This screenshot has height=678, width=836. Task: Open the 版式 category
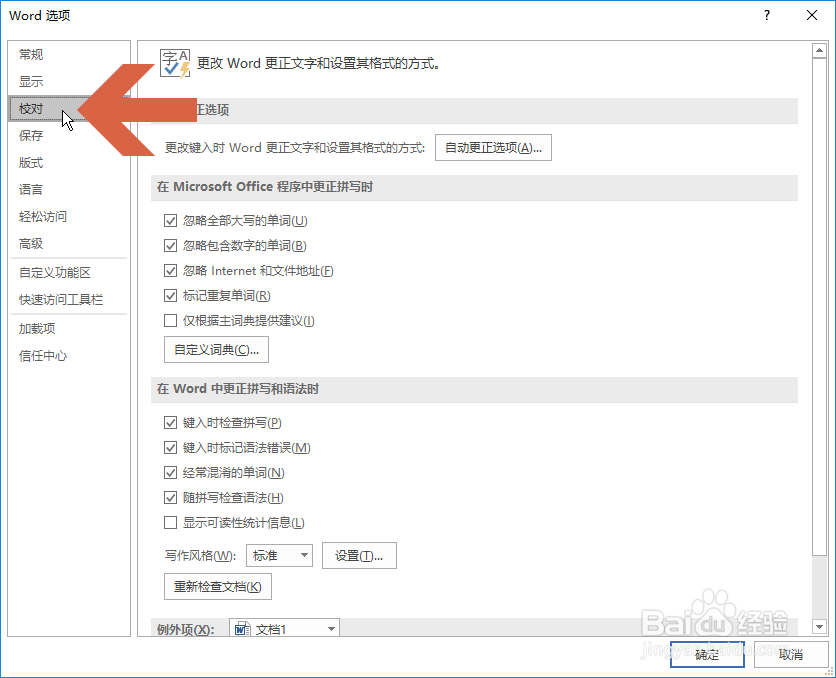[69, 163]
